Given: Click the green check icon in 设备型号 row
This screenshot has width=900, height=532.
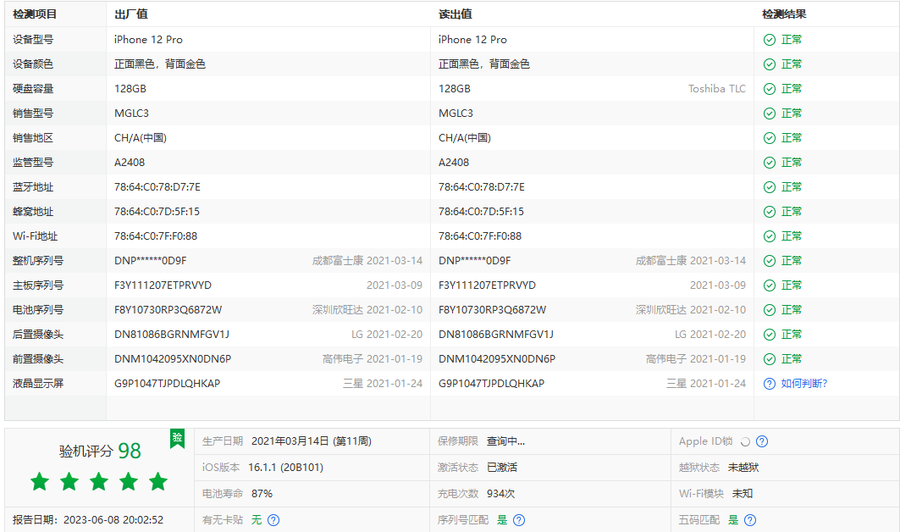Looking at the screenshot, I should point(769,40).
